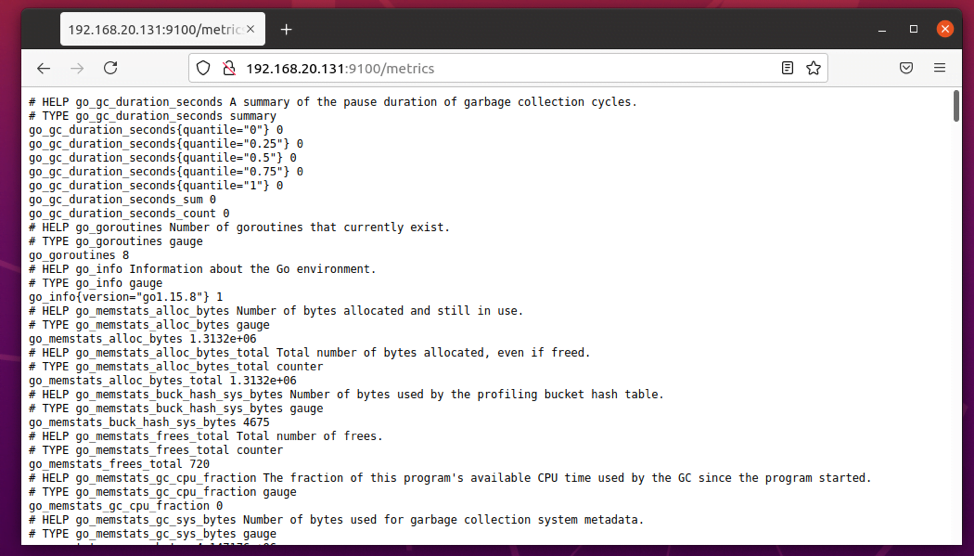This screenshot has height=556, width=974.
Task: Click 'go_gc_duration_seconds_count 0' line
Action: pyautogui.click(x=129, y=213)
